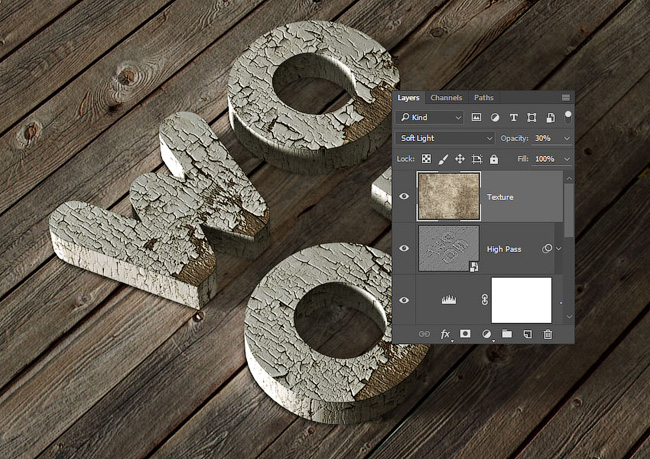The image size is (650, 459).
Task: Click the Texture layer name
Action: [x=500, y=197]
